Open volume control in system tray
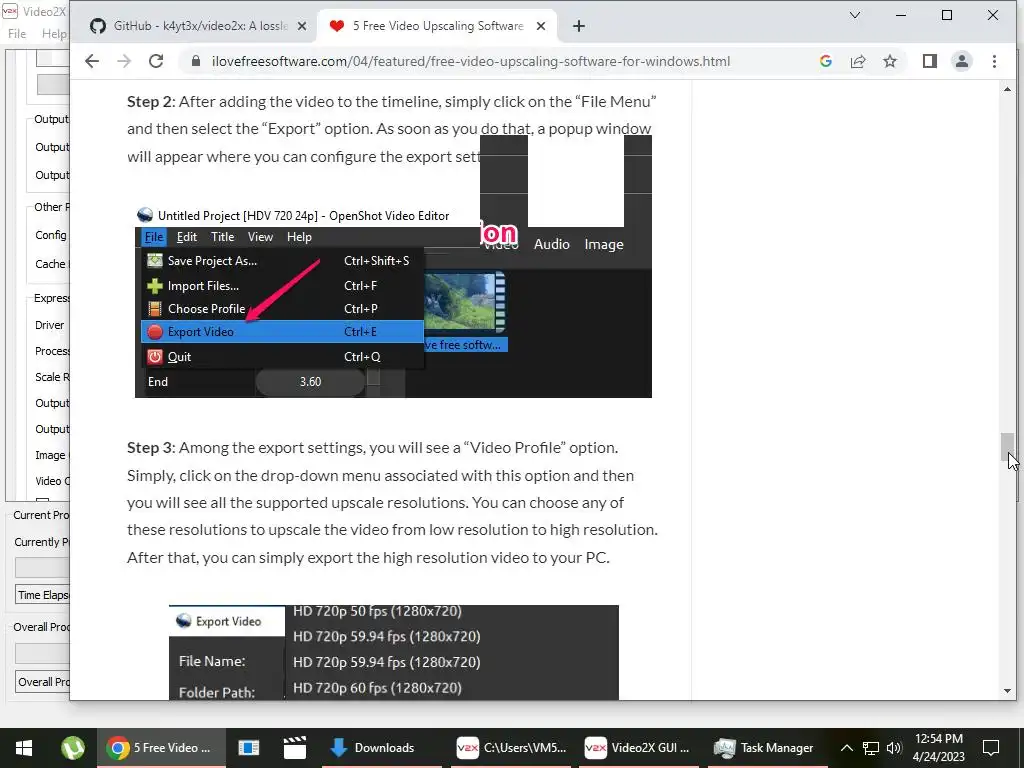The width and height of the screenshot is (1024, 768). pyautogui.click(x=894, y=748)
